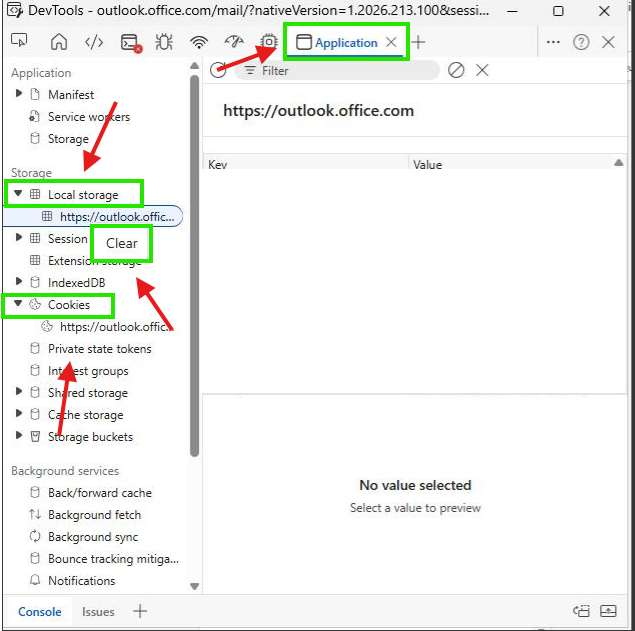Expand Shared storage node
The image size is (635, 631).
pyautogui.click(x=18, y=391)
